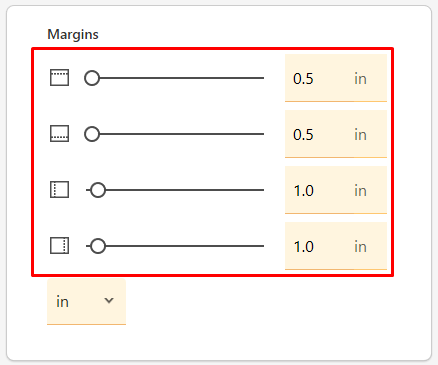Focus the top margin 0.5 value field

click(336, 78)
